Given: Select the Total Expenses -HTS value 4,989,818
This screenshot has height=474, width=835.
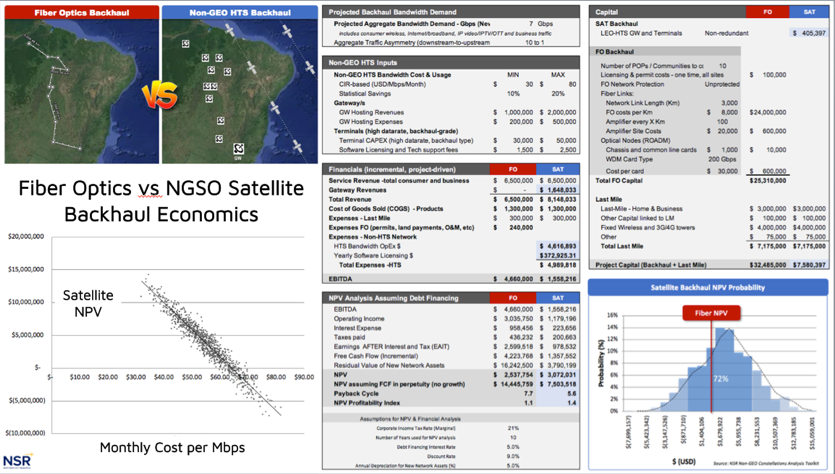Looking at the screenshot, I should click(x=558, y=265).
